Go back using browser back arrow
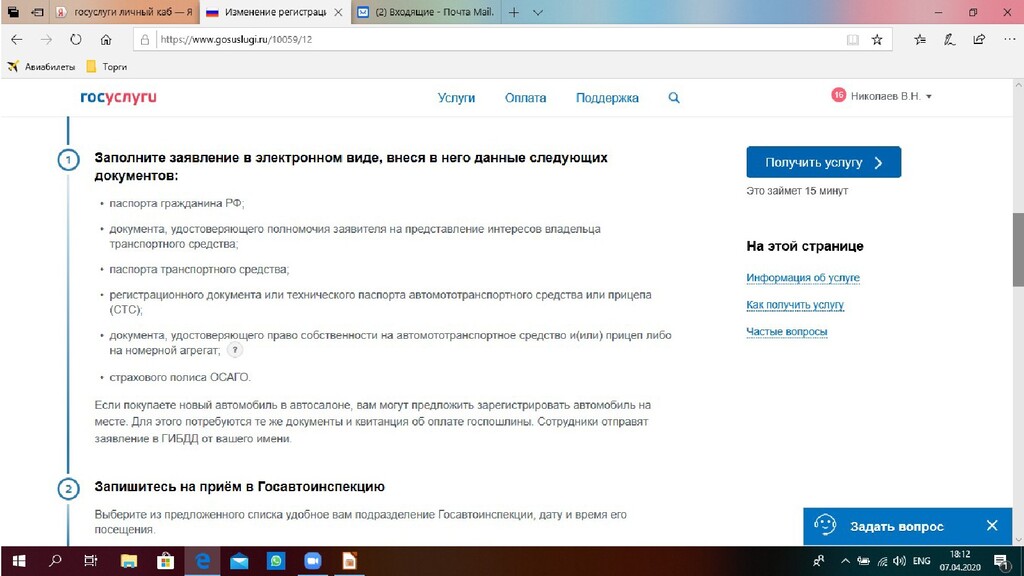 (x=16, y=40)
